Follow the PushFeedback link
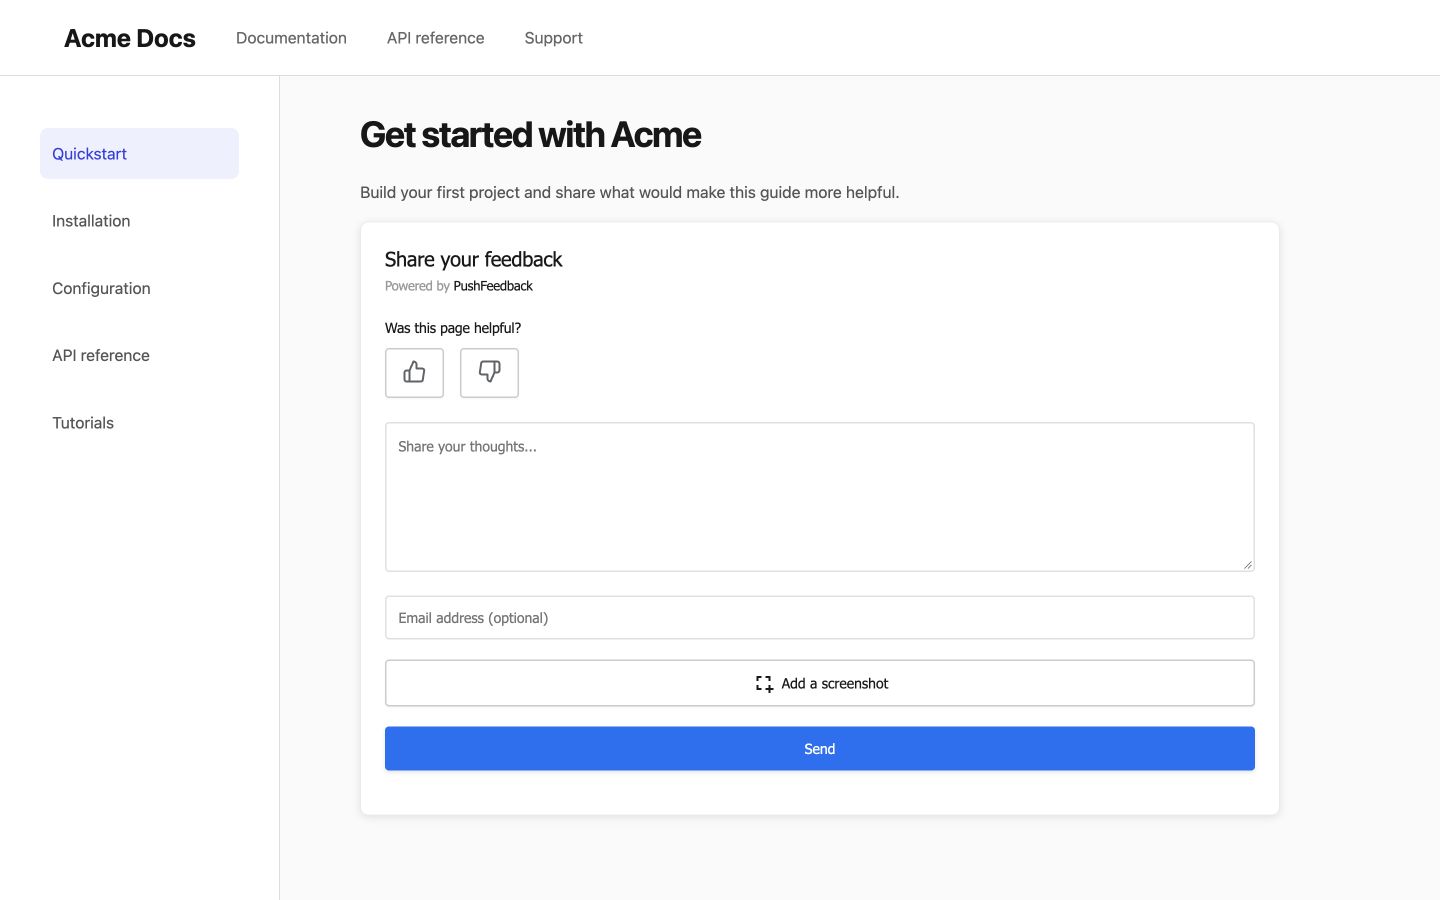Screen dimensions: 1440x900 (493, 286)
